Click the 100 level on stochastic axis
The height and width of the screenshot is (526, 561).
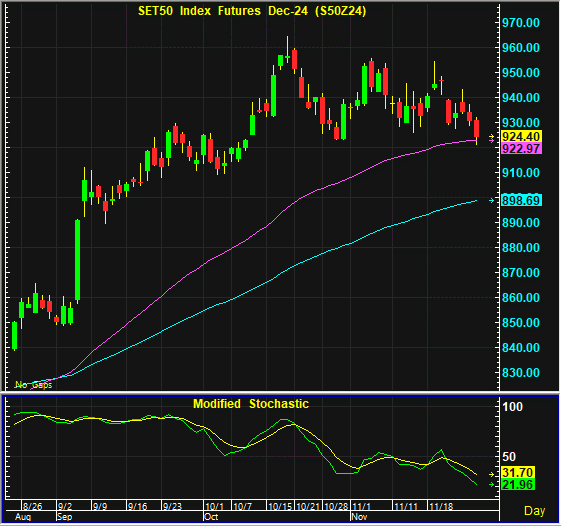[x=512, y=407]
